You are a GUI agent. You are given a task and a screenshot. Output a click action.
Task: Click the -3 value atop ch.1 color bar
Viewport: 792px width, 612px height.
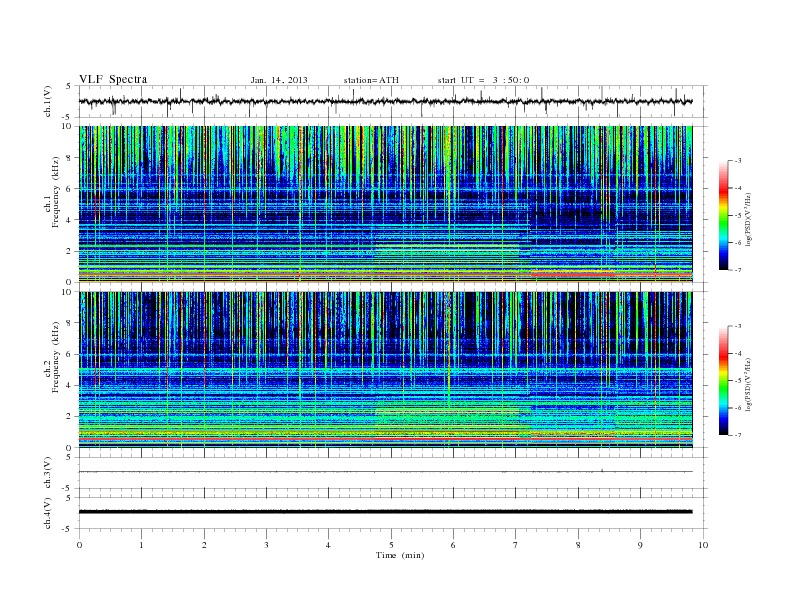738,161
